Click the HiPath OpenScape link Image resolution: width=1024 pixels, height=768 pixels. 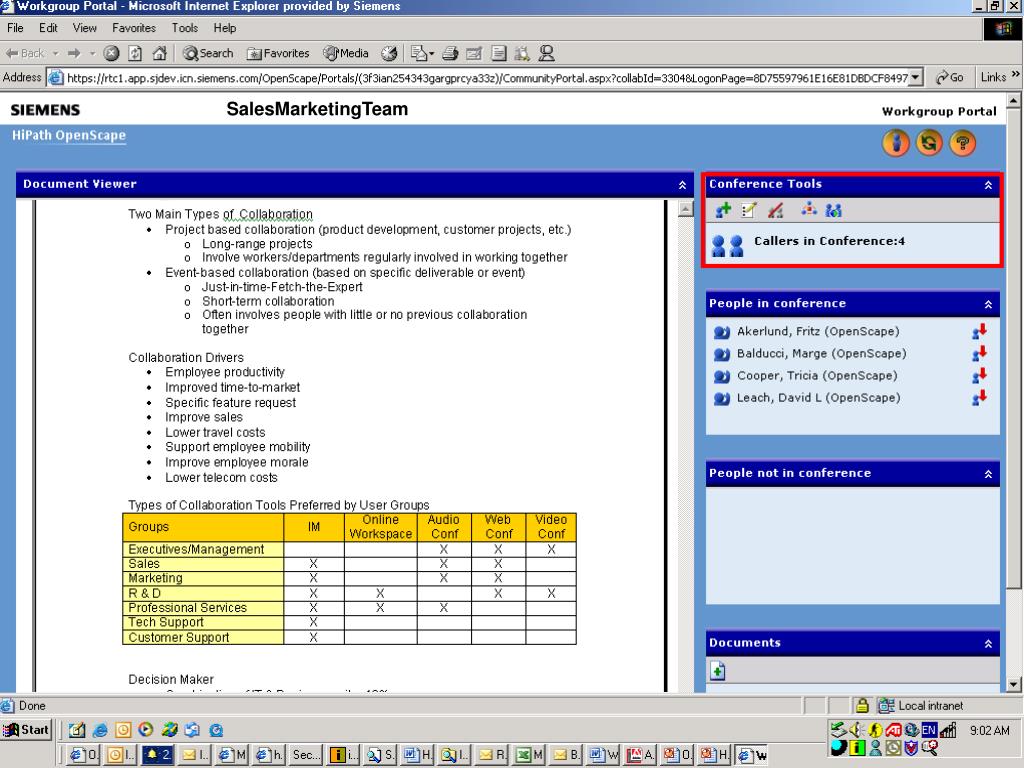pyautogui.click(x=69, y=135)
